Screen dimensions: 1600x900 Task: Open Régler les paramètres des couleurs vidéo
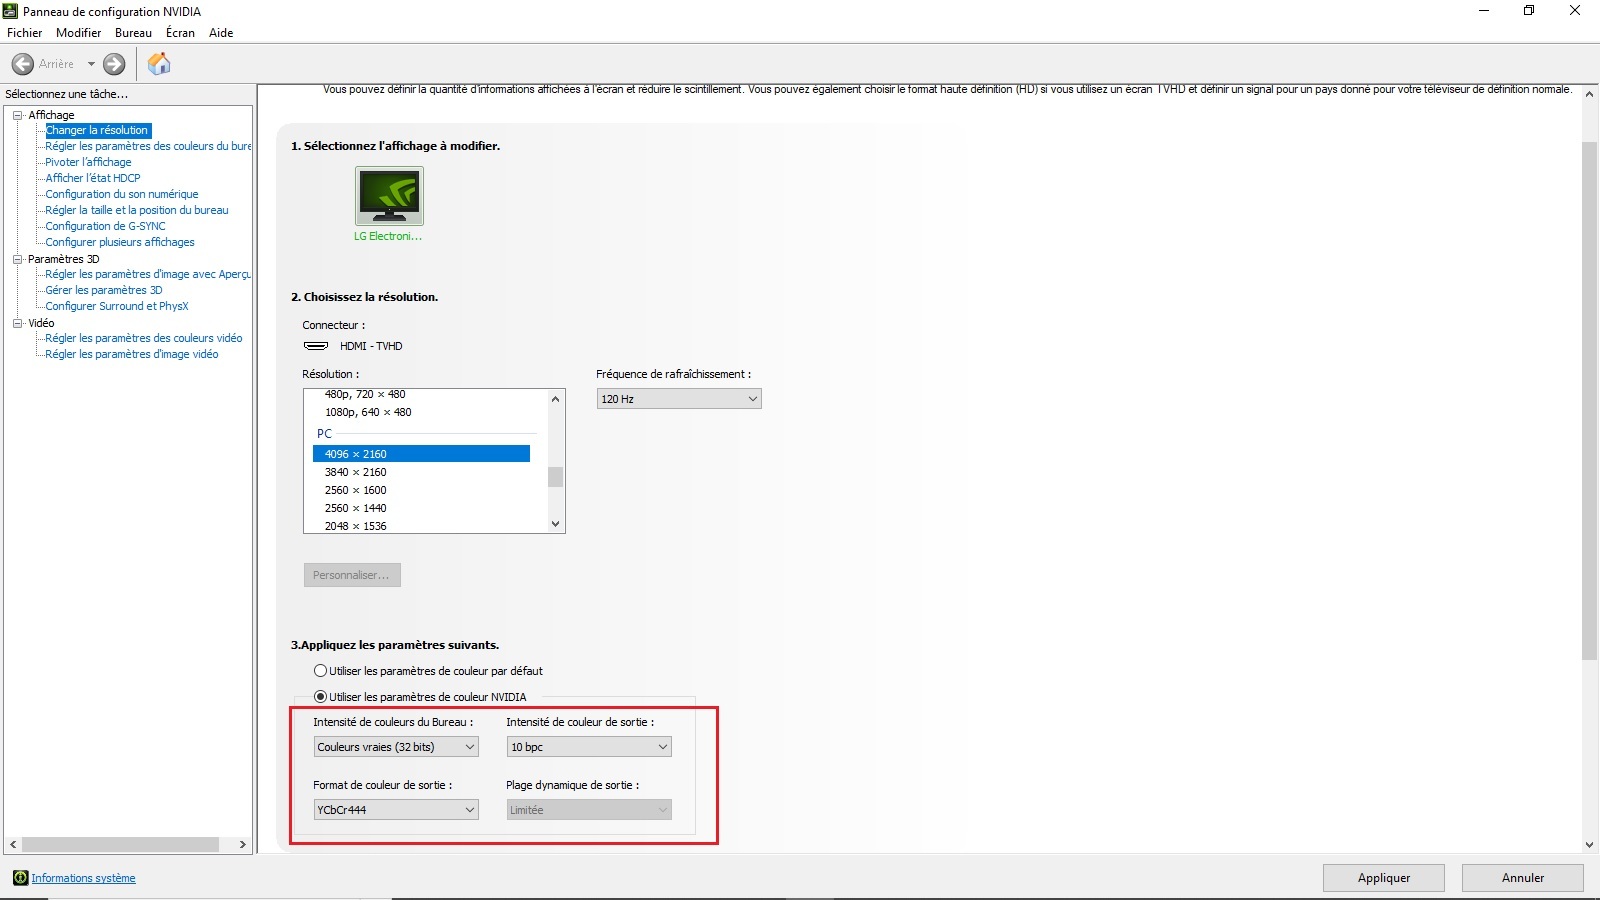[144, 338]
